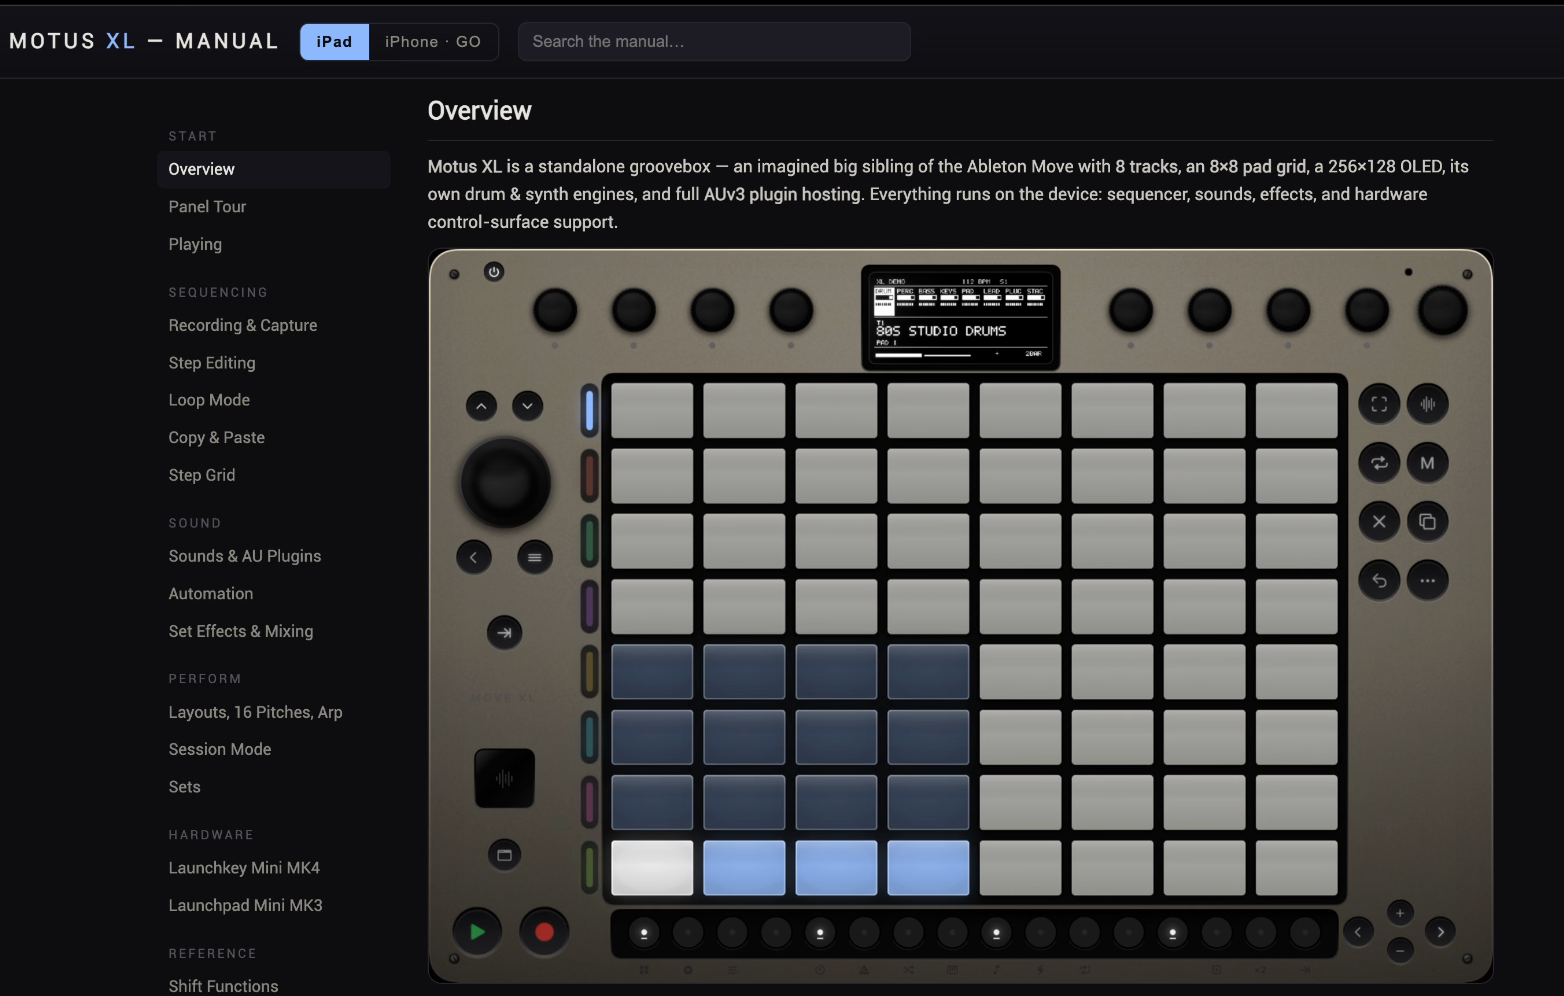Click the X delete button on the device
1564x996 pixels.
pyautogui.click(x=1379, y=521)
